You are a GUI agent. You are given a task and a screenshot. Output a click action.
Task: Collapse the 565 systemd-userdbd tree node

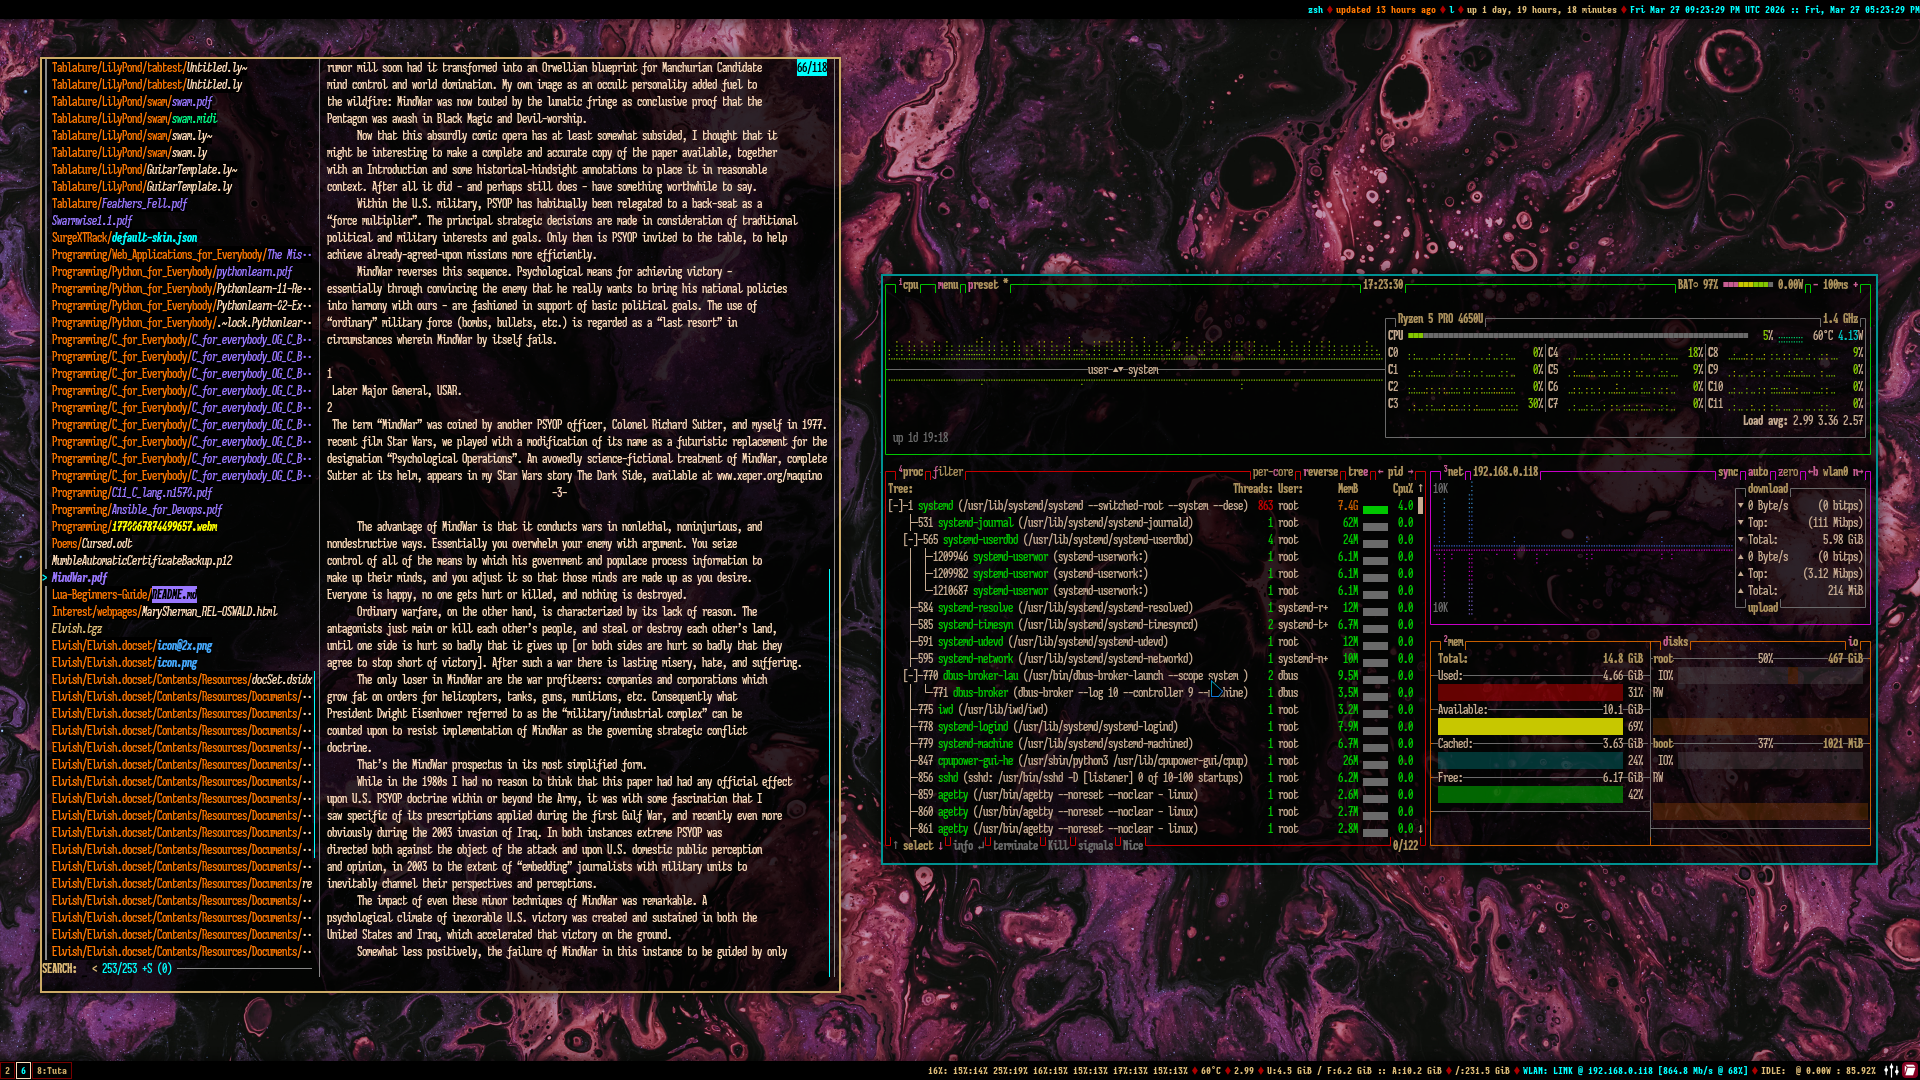click(911, 540)
